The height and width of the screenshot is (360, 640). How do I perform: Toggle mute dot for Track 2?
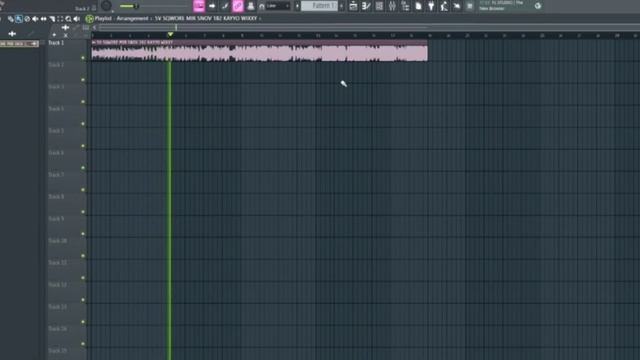(83, 80)
